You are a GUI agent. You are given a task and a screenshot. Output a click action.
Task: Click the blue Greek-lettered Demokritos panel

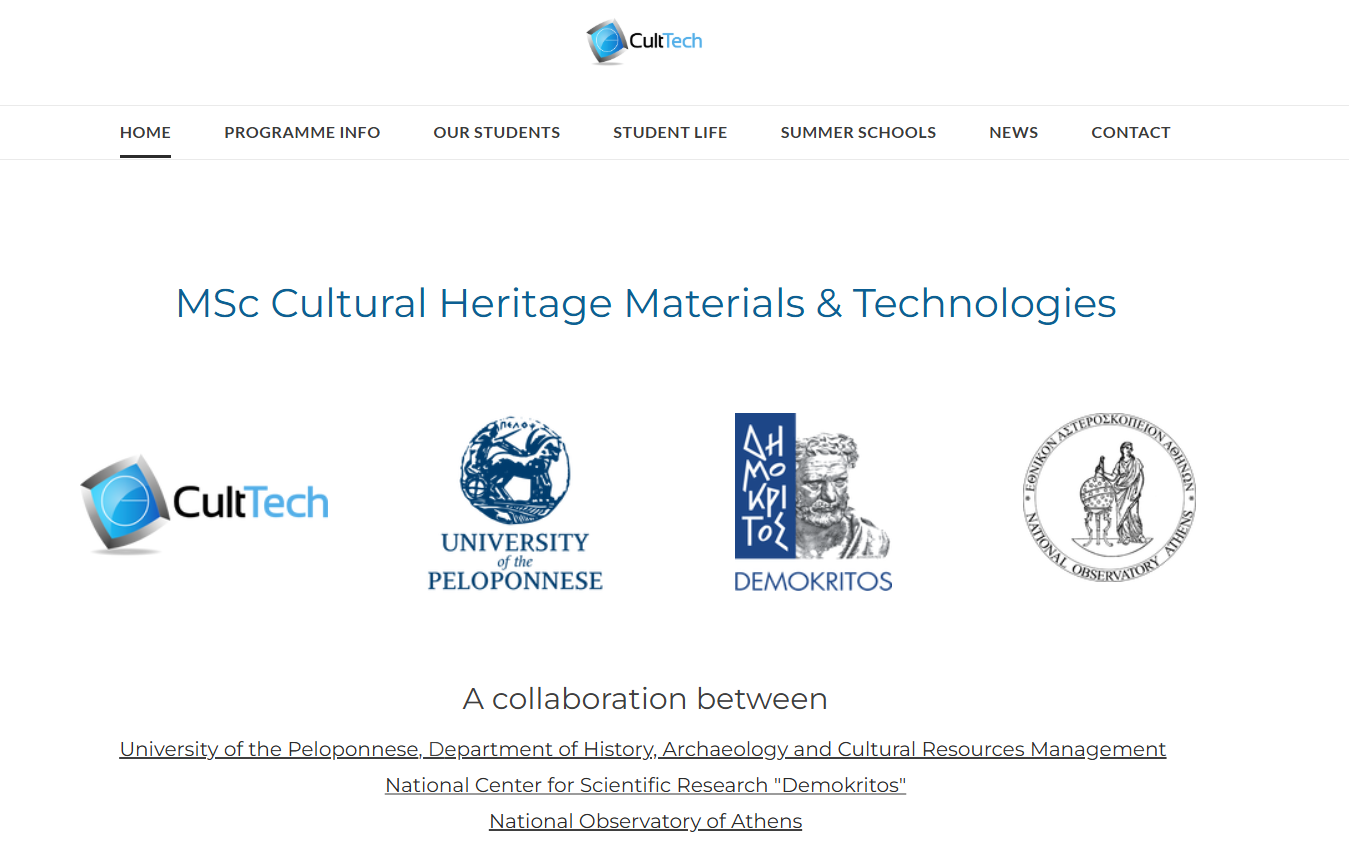[x=765, y=485]
